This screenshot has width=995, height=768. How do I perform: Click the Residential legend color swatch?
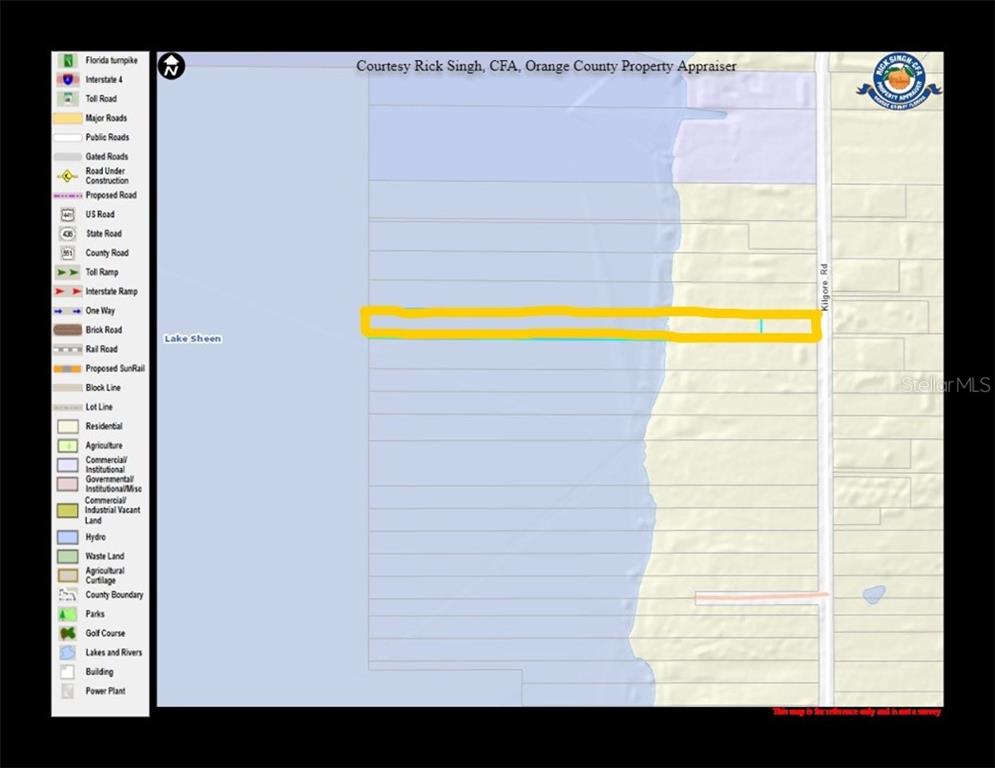pyautogui.click(x=67, y=426)
